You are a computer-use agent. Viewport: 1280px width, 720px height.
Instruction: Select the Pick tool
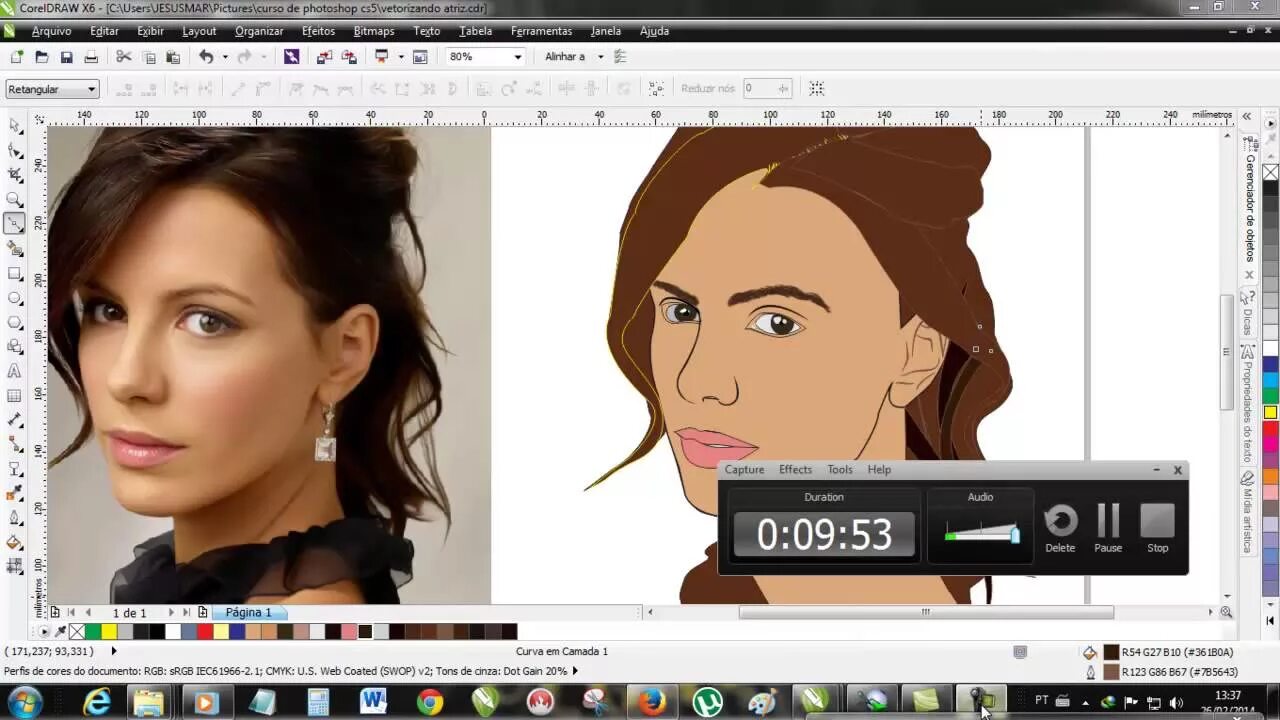point(15,126)
